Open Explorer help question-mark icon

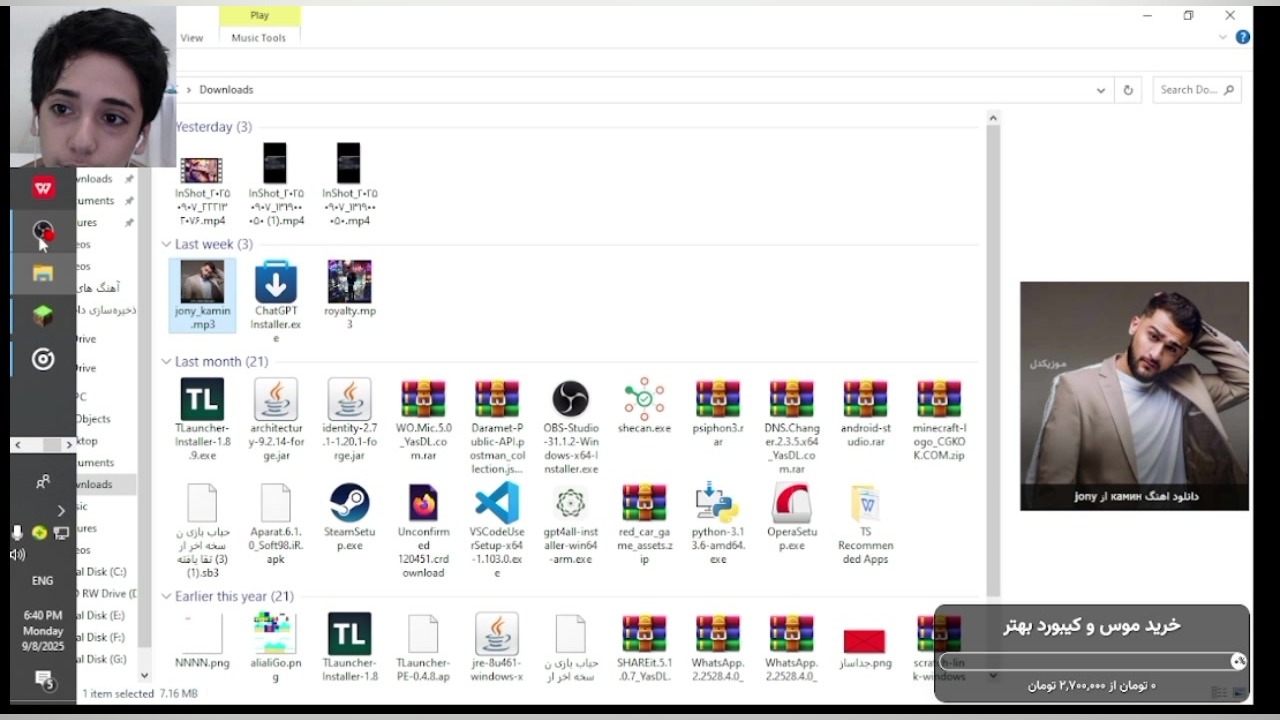point(1243,37)
